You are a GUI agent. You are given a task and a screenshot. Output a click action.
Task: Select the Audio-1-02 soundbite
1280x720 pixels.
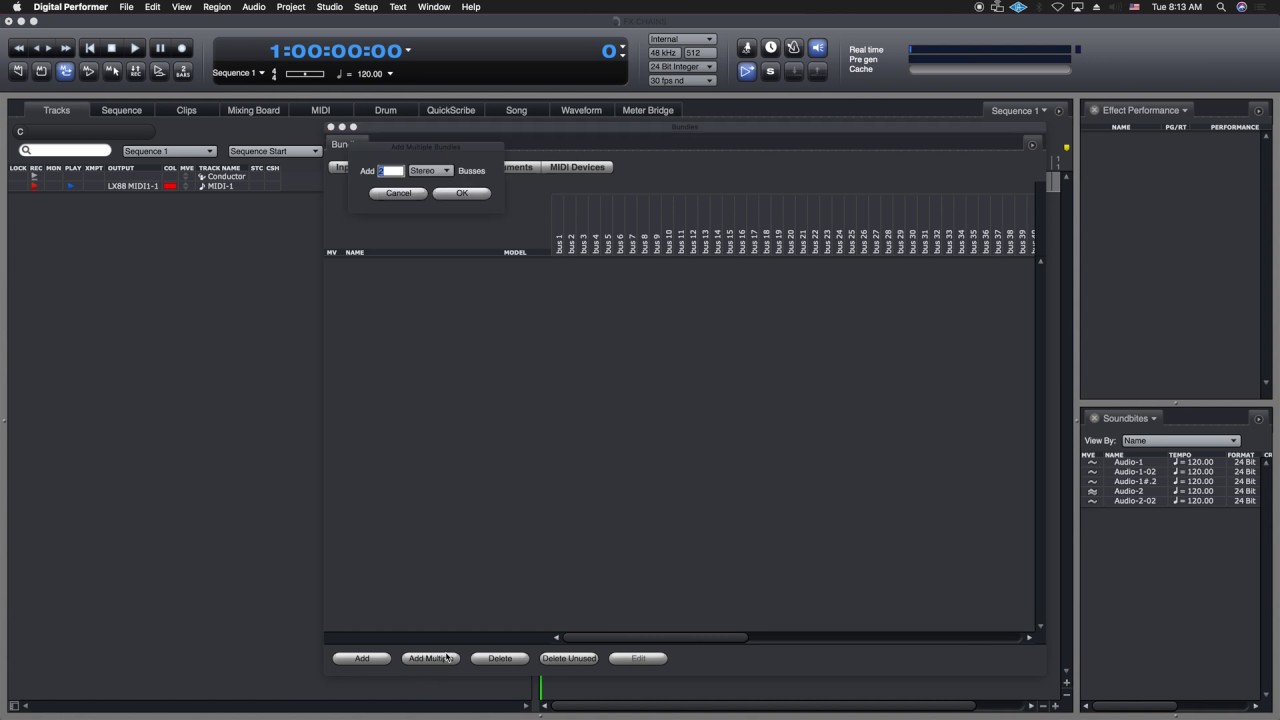[x=1135, y=472]
